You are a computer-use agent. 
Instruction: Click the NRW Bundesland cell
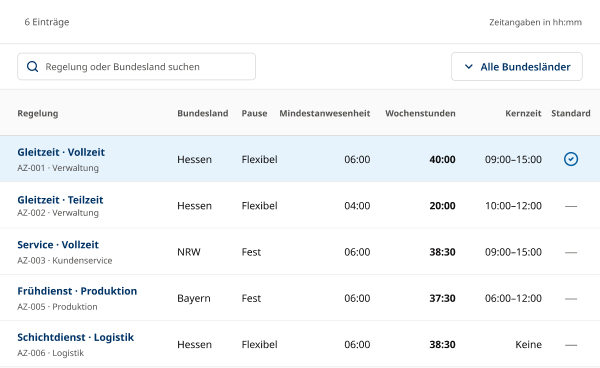(189, 252)
